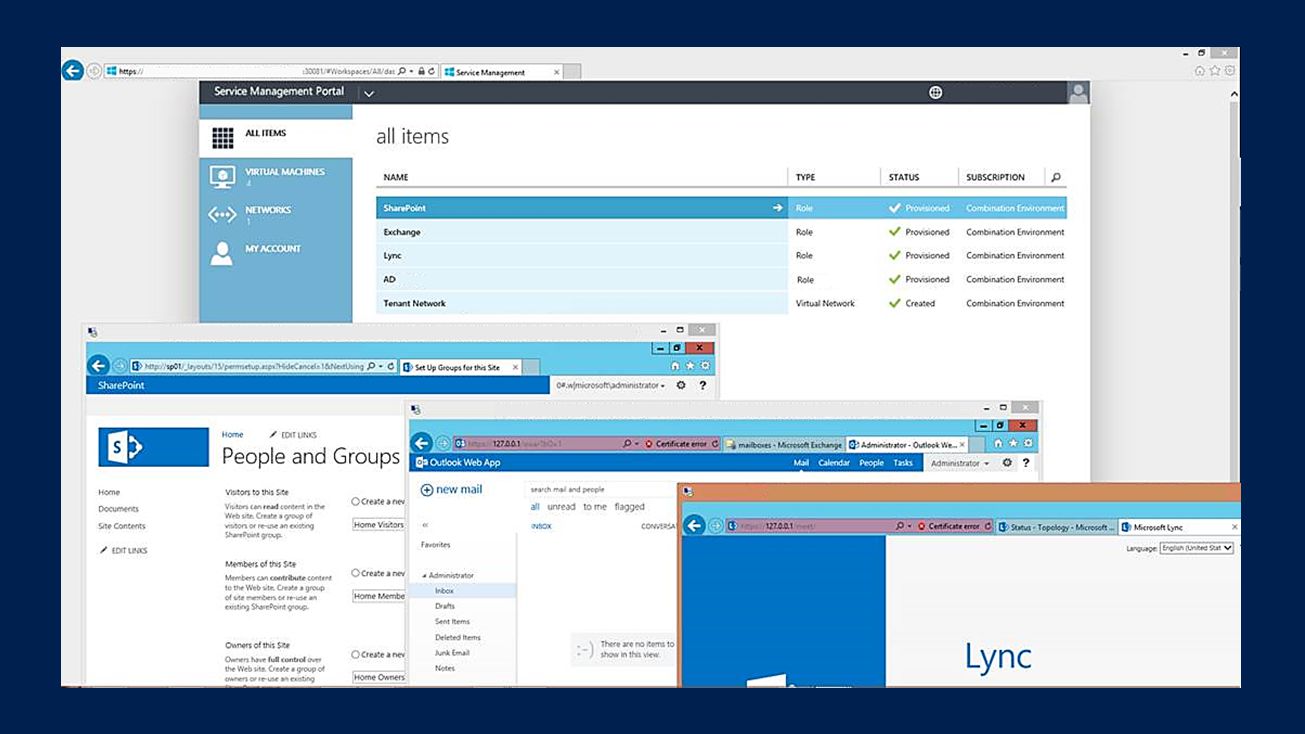This screenshot has height=734, width=1305.
Task: Filter Outlook messages by unread
Action: pos(561,507)
